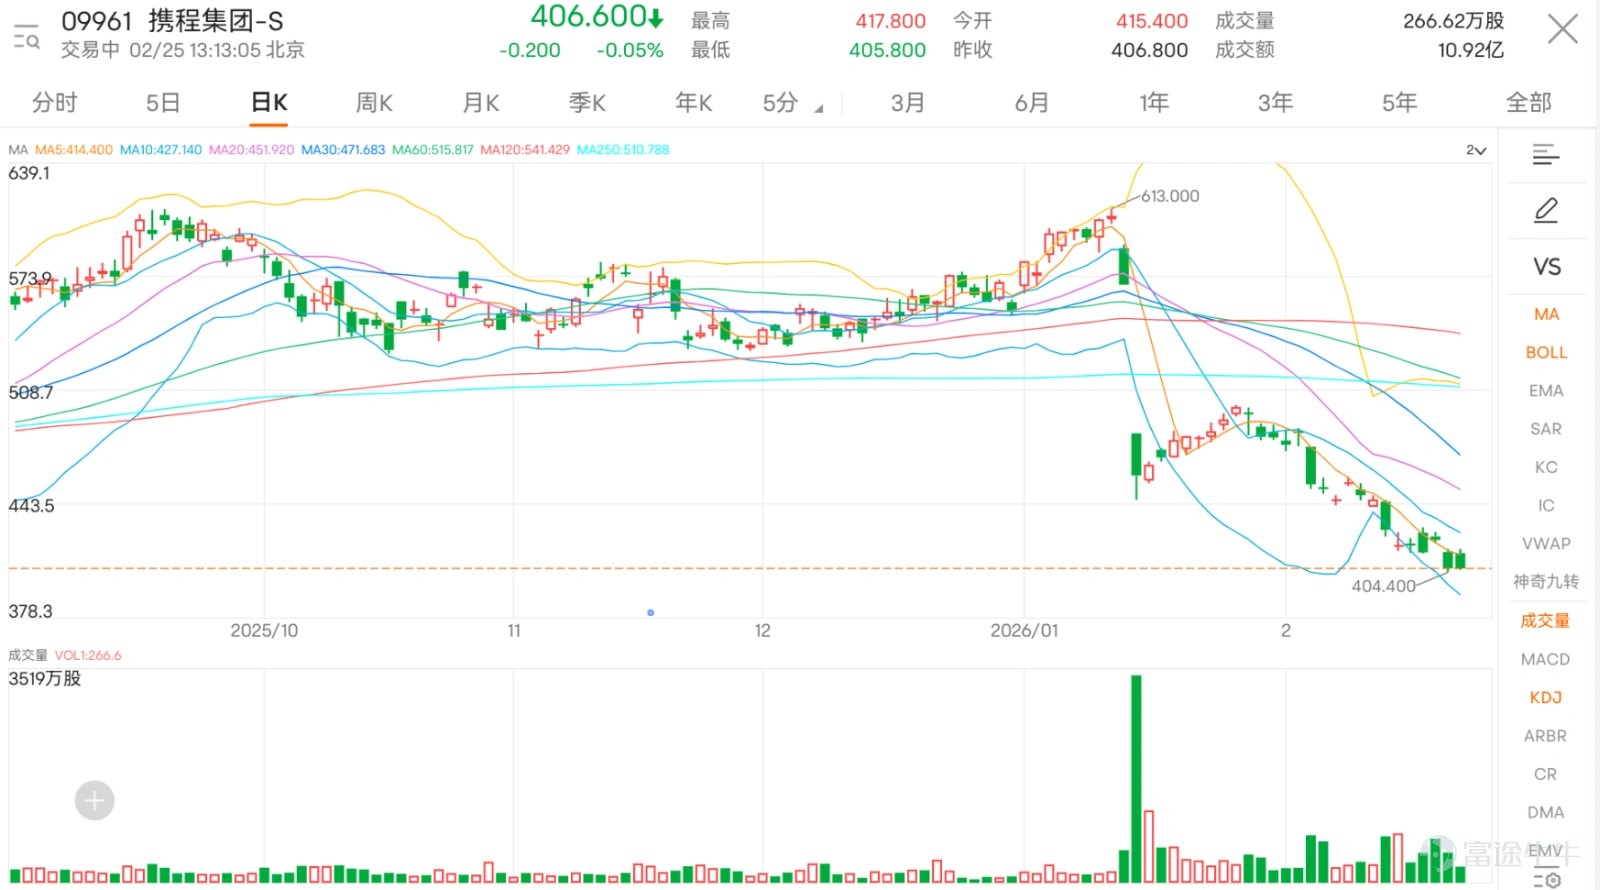Viewport: 1600px width, 890px height.
Task: Select the 月K tab
Action: (481, 102)
